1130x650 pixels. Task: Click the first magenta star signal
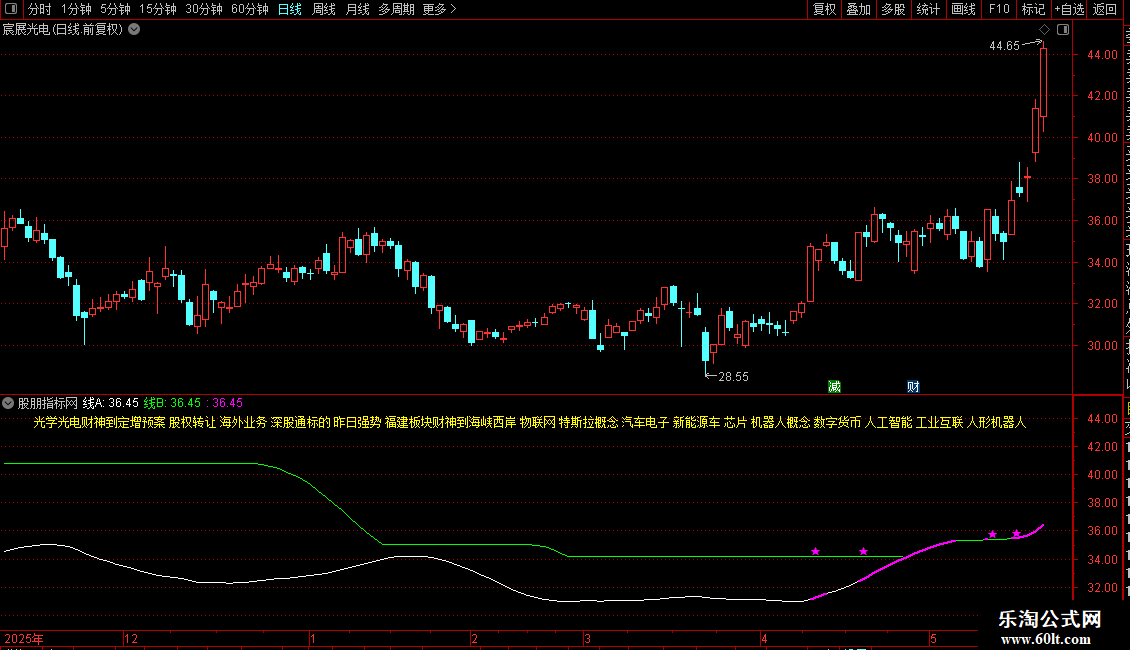coord(815,551)
